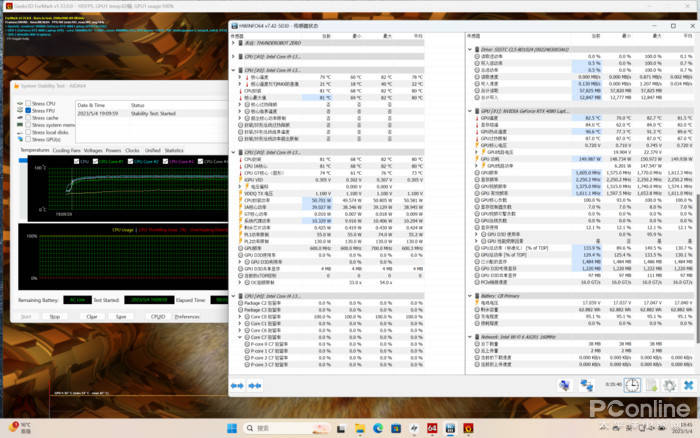Open the Windows Start menu

pos(232,428)
